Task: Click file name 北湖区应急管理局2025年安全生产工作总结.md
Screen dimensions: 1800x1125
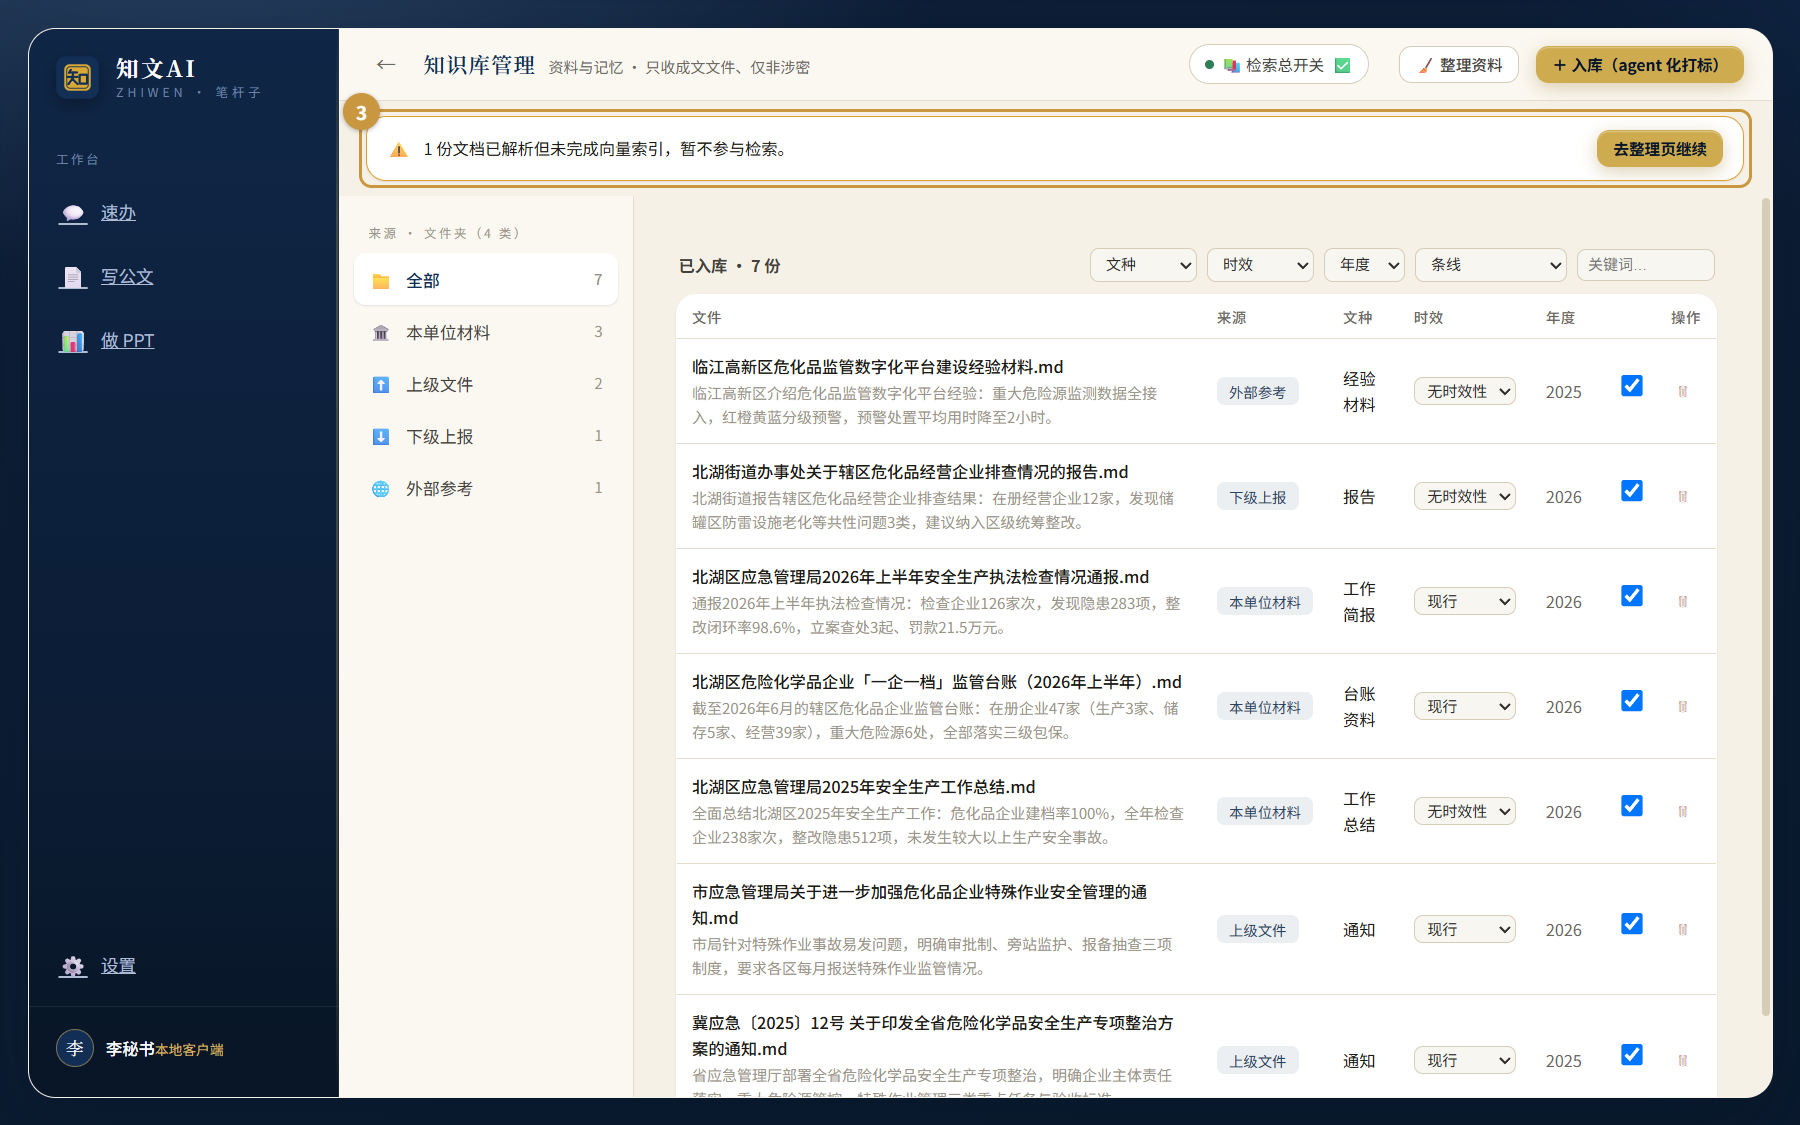Action: (863, 787)
